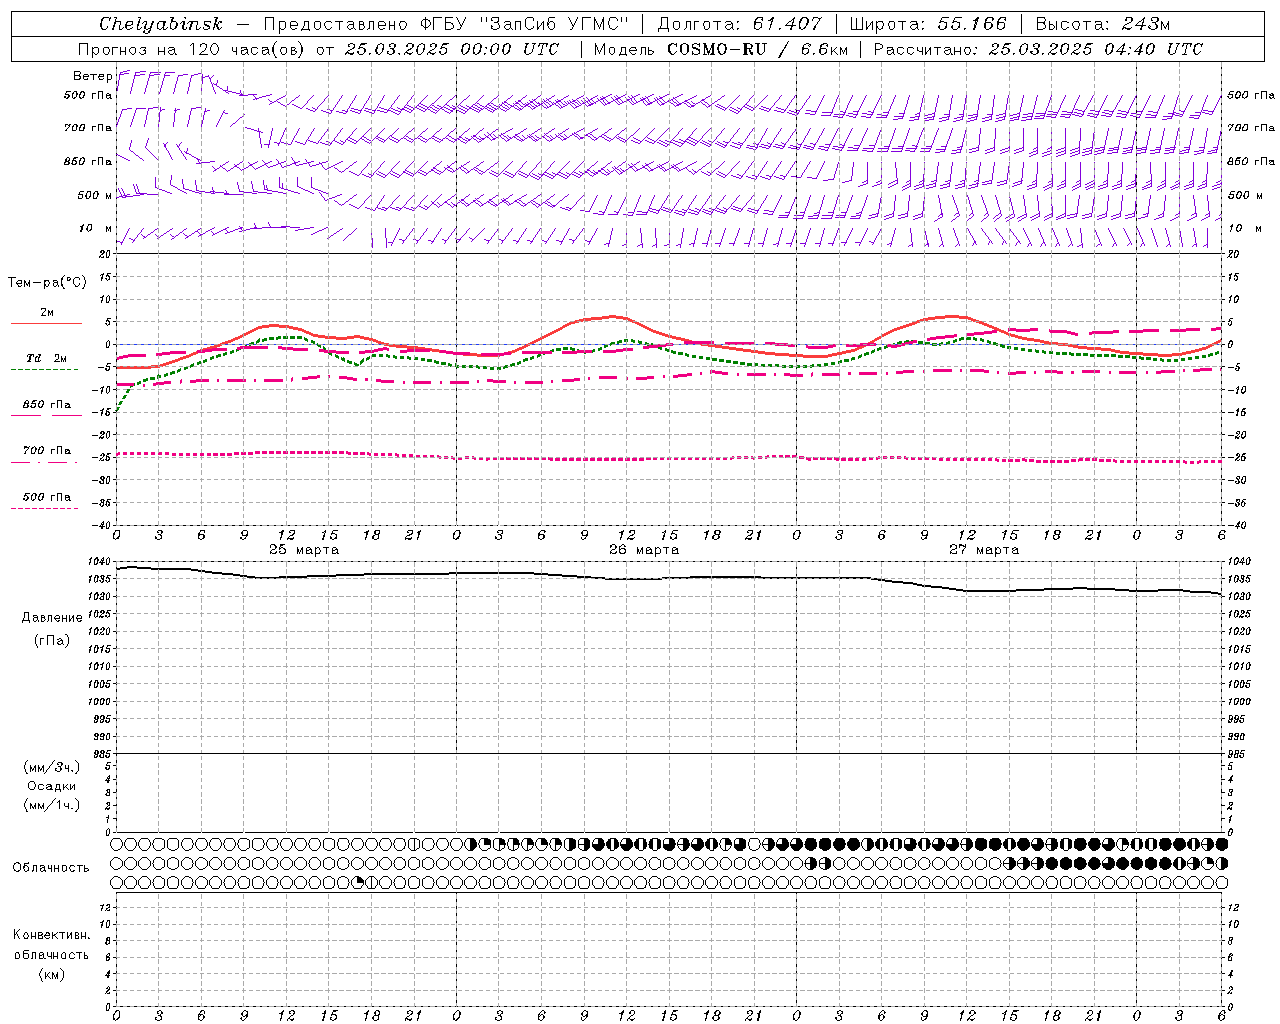Viewport: 1280px width, 1024px height.
Task: Click the '(мм/3ч.)' precipitation unit label
Action: click(52, 767)
